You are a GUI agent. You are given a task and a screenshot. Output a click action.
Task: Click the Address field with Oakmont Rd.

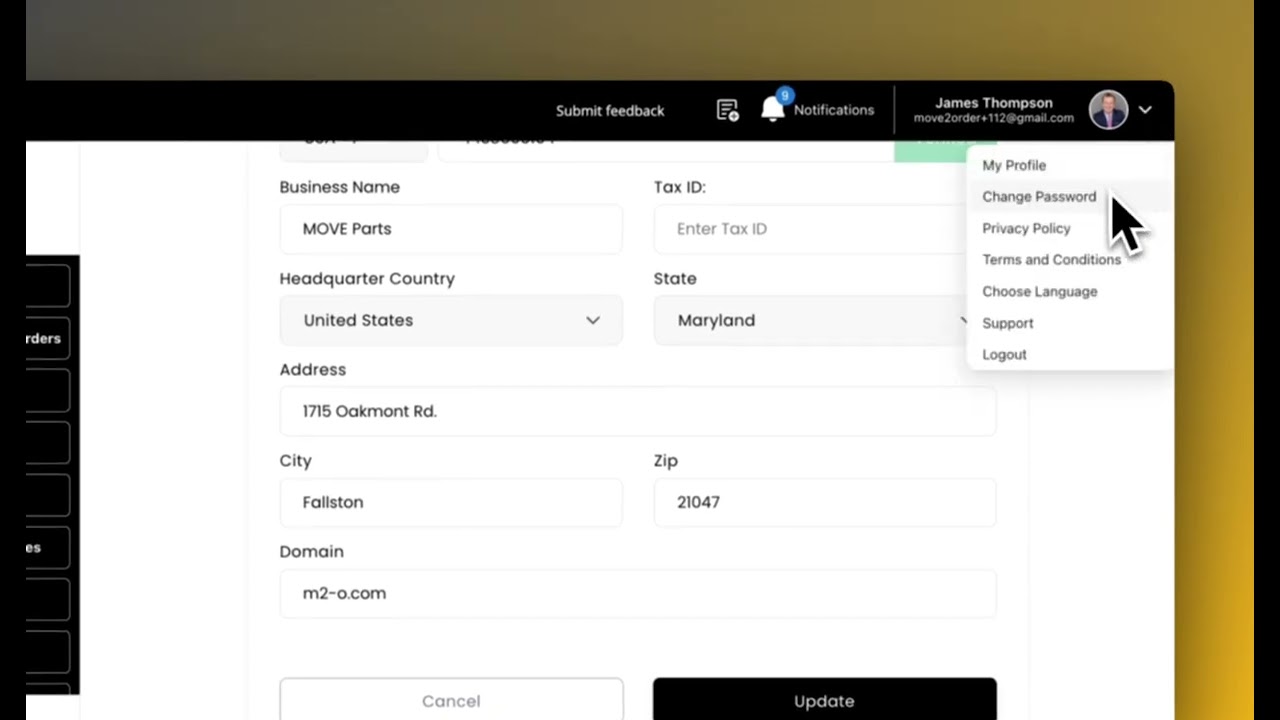tap(637, 412)
